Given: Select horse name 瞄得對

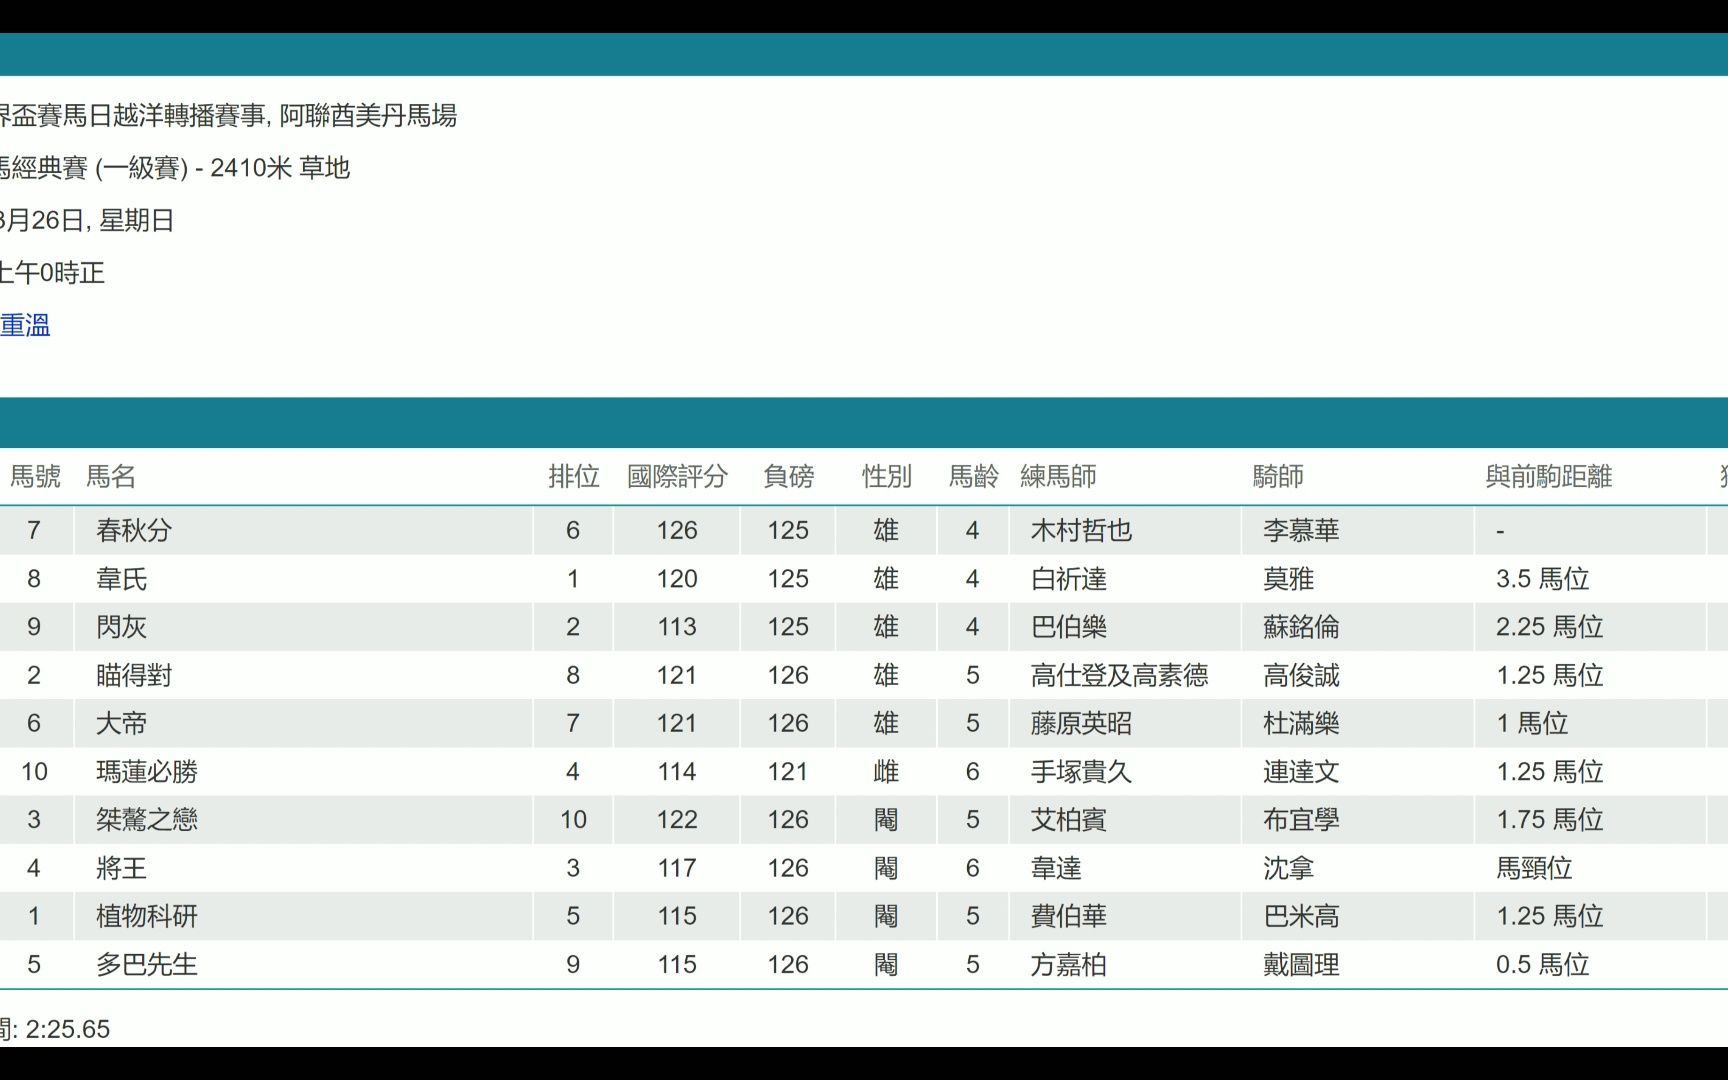Looking at the screenshot, I should pos(134,675).
